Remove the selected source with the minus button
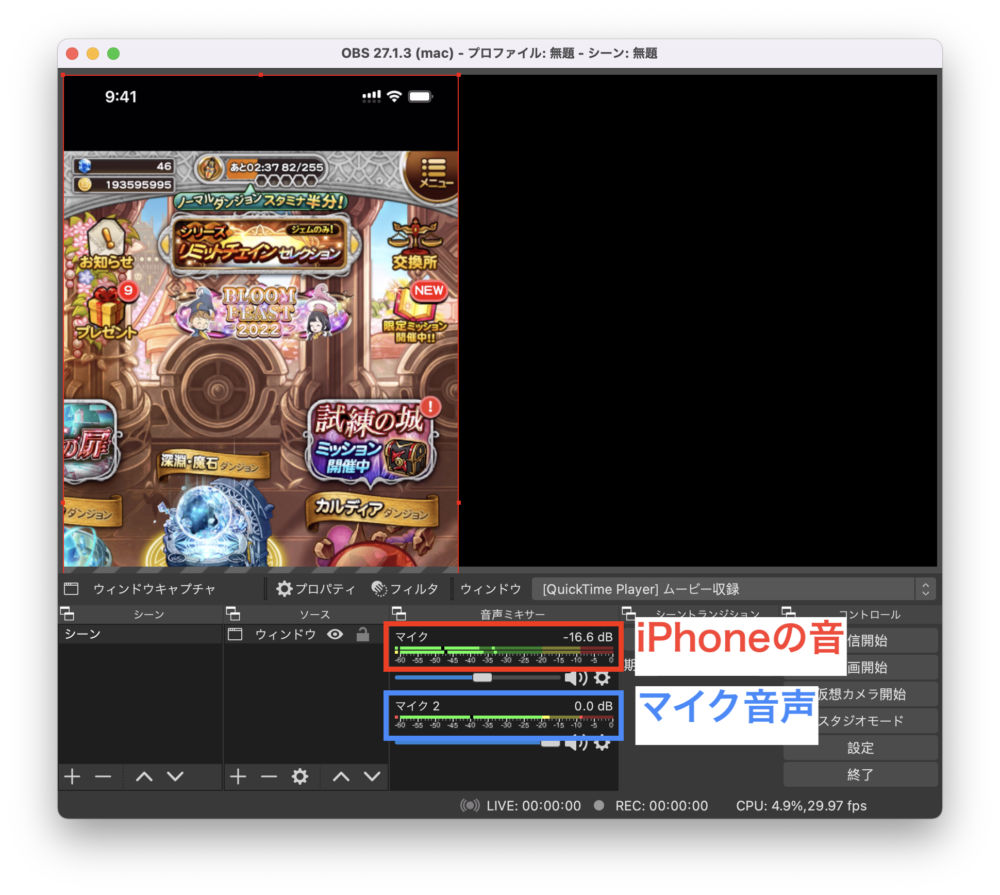 pyautogui.click(x=269, y=776)
